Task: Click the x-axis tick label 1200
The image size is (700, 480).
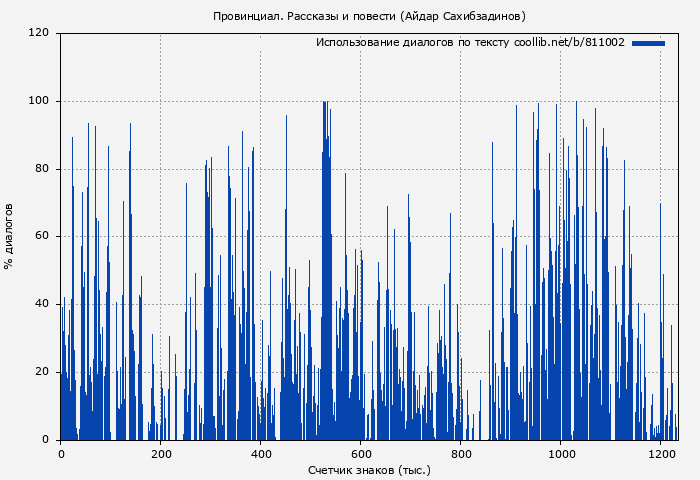Action: (x=660, y=453)
